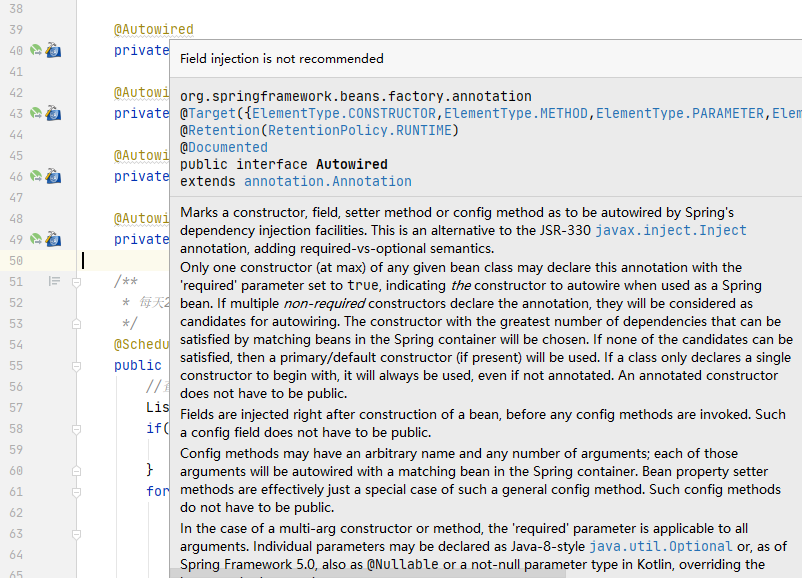Click the 'for' keyword on line 61
This screenshot has height=578, width=802.
158,492
